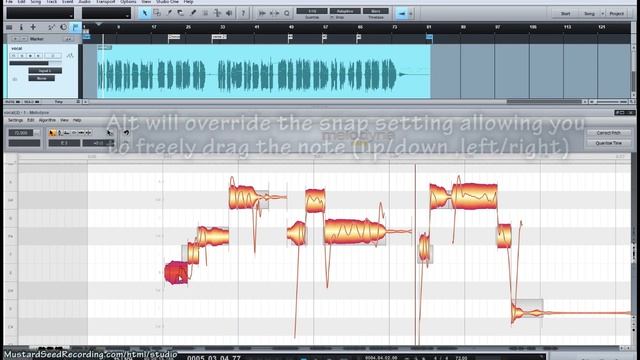Click the Chorus marker in the marker track
The image size is (640, 360).
click(x=174, y=37)
